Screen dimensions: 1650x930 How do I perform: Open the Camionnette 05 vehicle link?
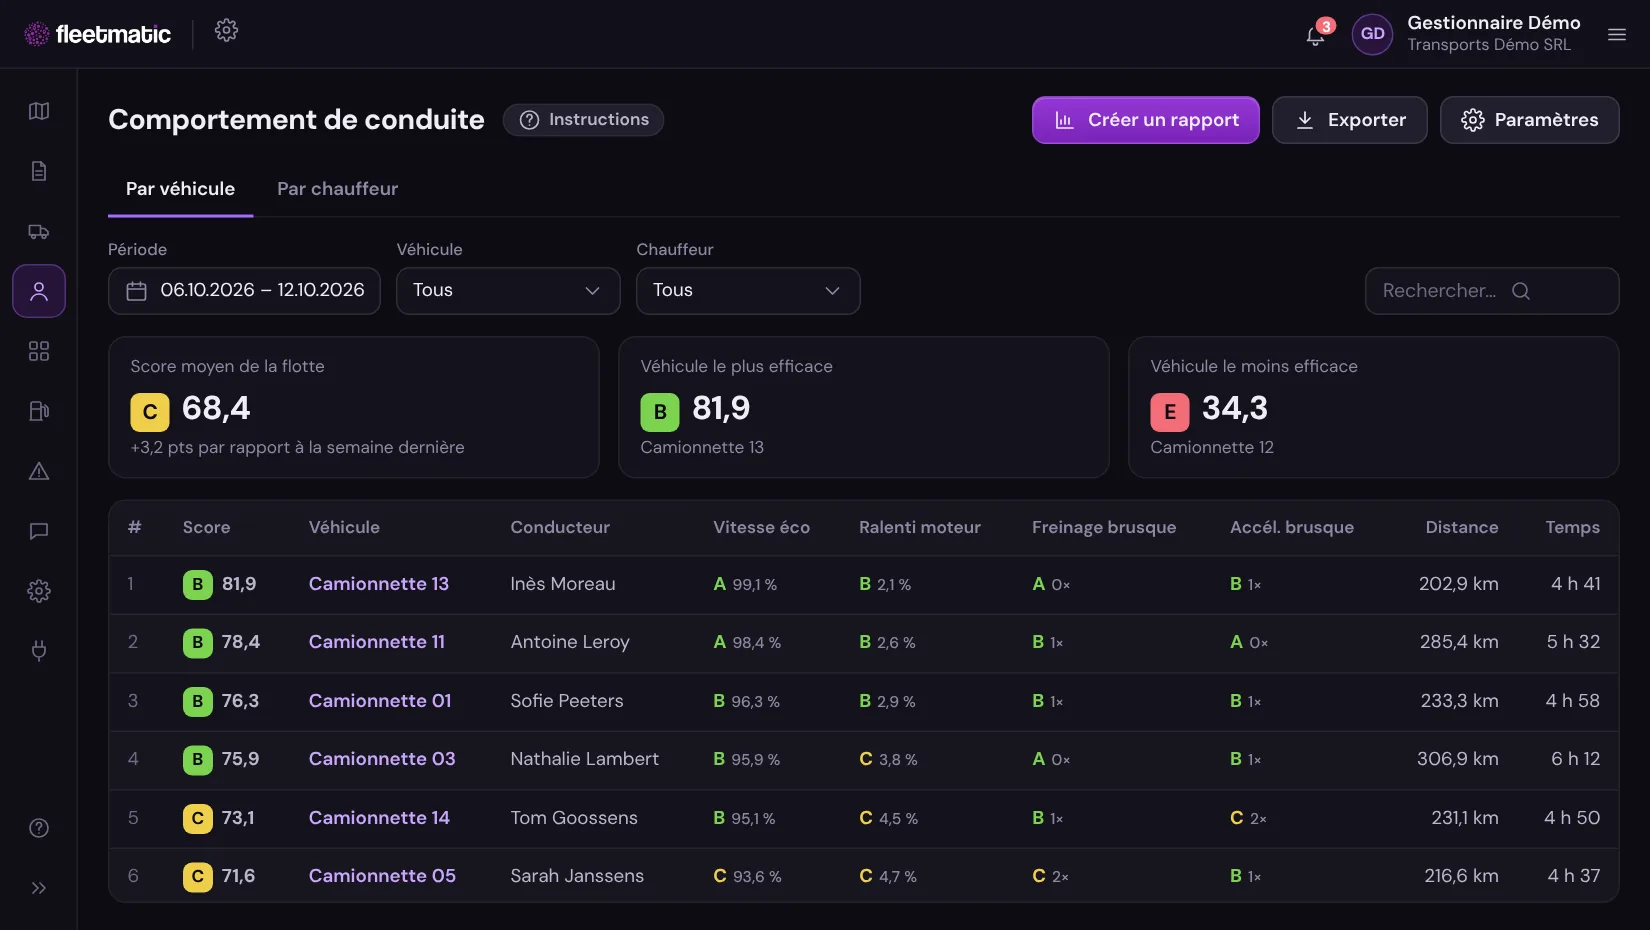(382, 876)
